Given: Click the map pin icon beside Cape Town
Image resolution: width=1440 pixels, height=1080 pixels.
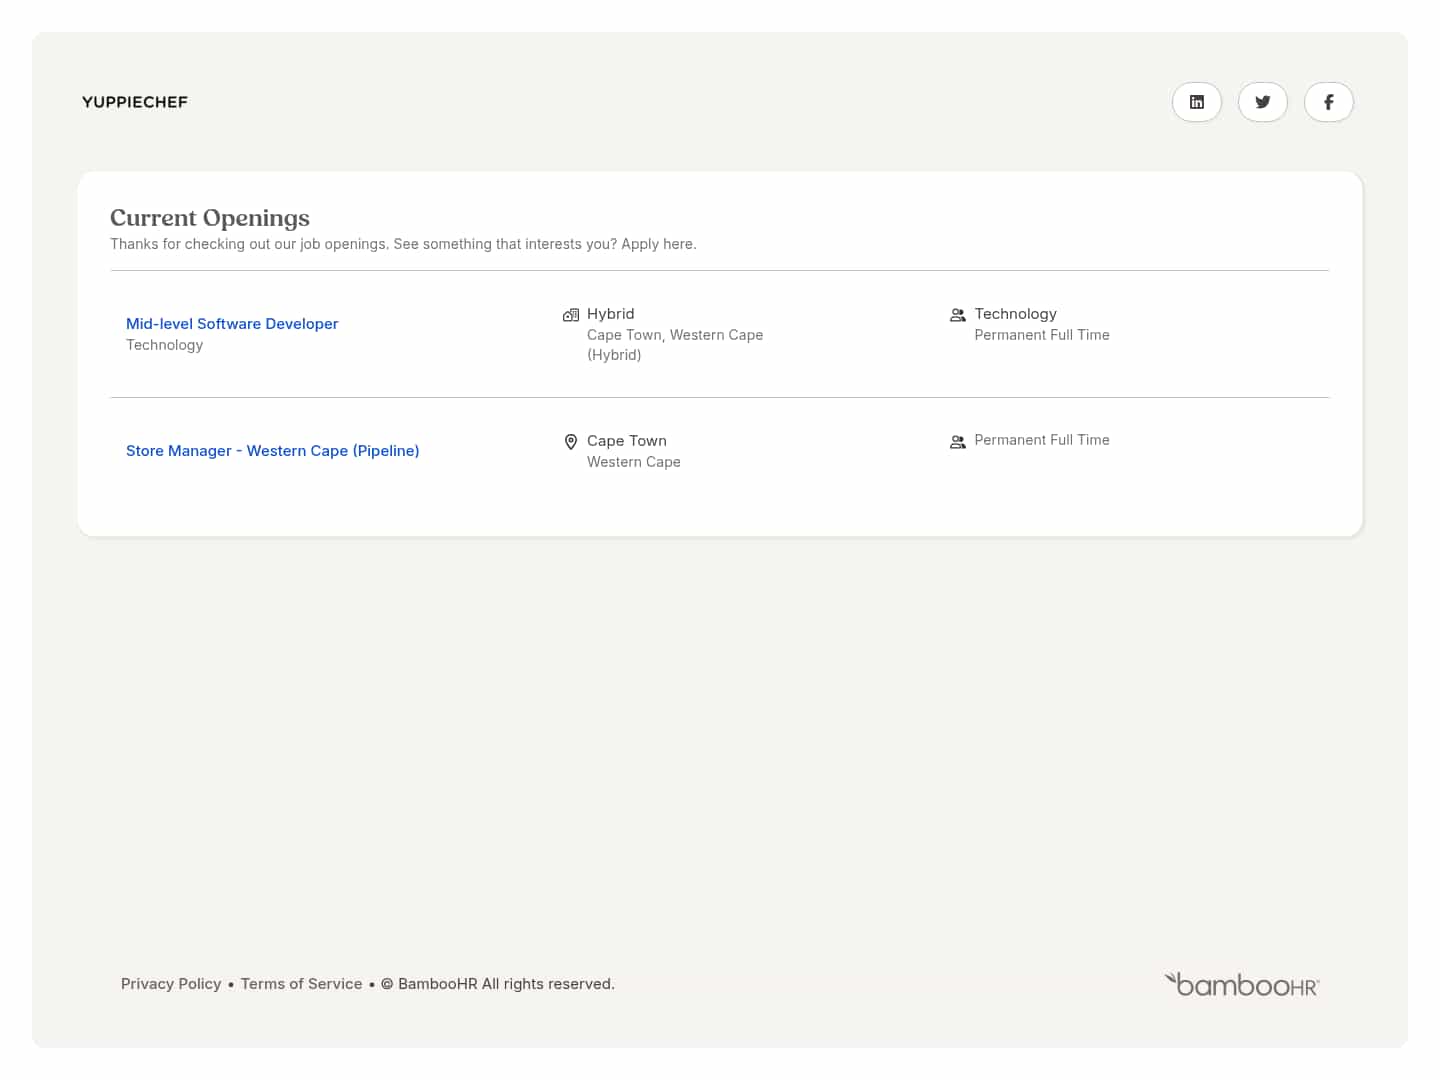Looking at the screenshot, I should click(571, 442).
